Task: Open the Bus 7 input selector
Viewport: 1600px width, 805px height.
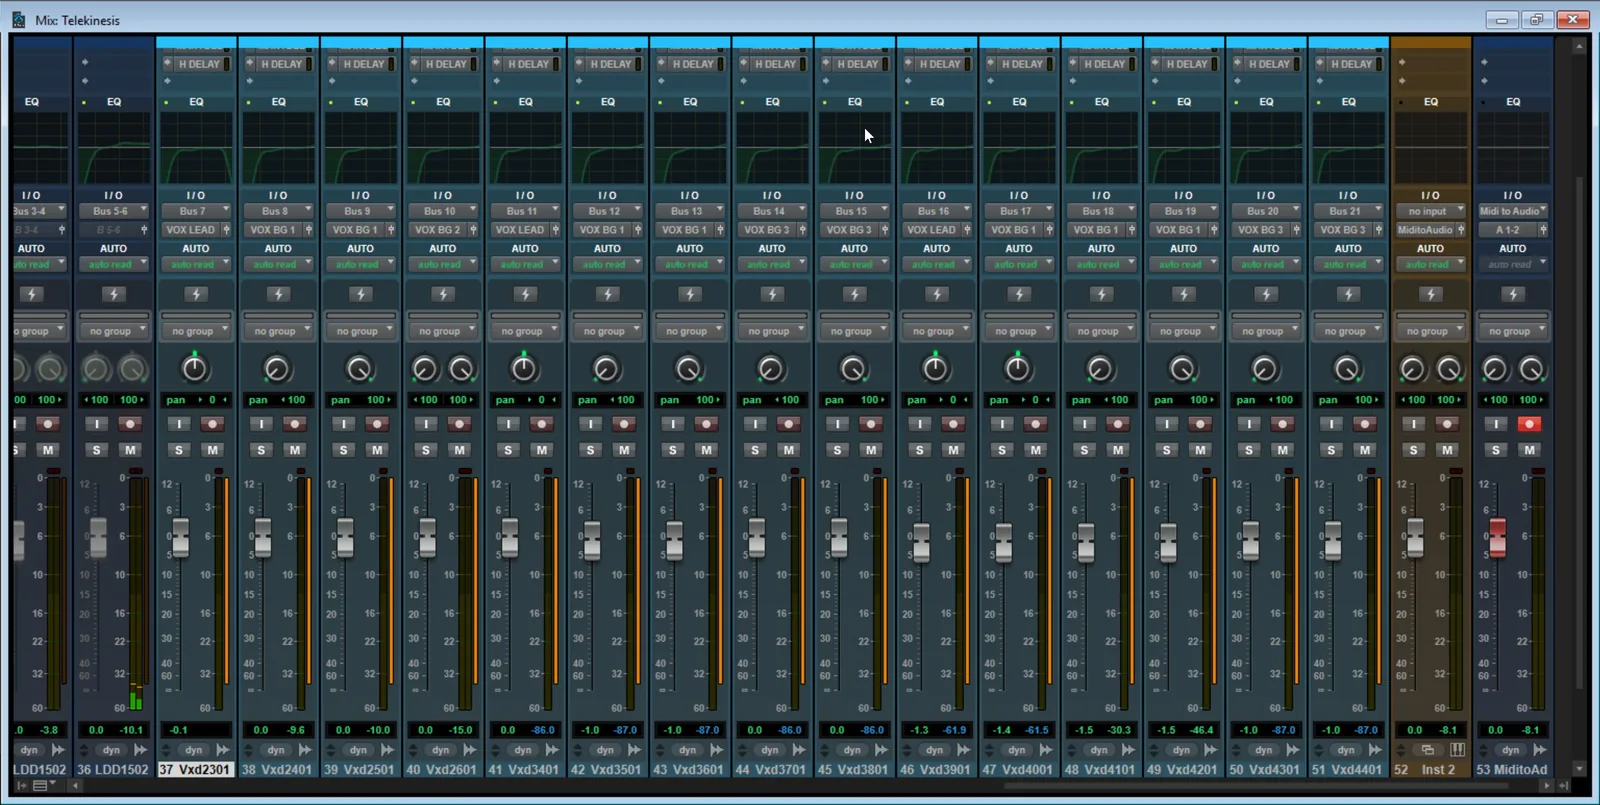Action: [196, 211]
